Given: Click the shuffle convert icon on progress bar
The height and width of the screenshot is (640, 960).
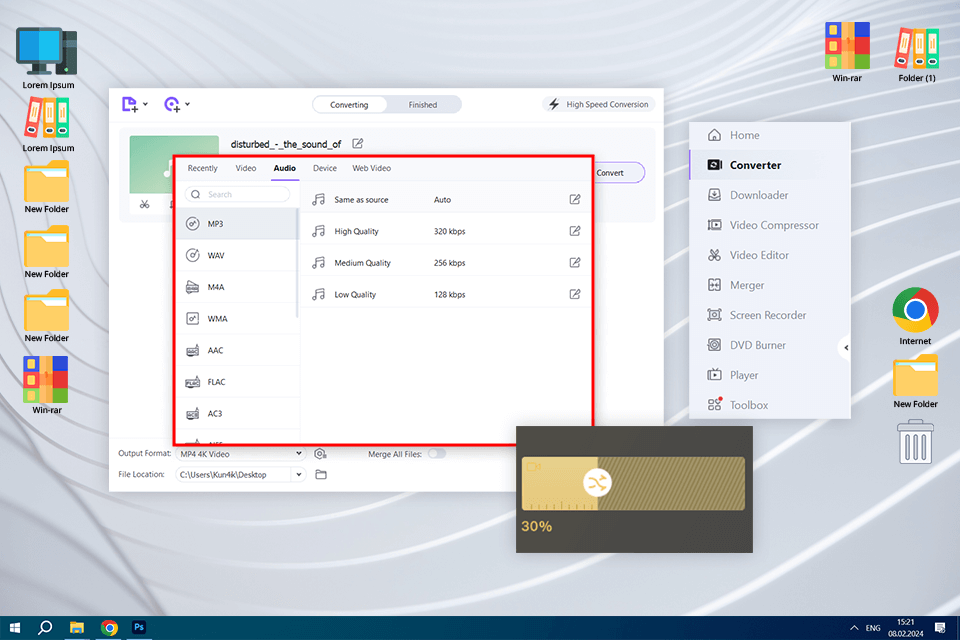Looking at the screenshot, I should tap(597, 483).
